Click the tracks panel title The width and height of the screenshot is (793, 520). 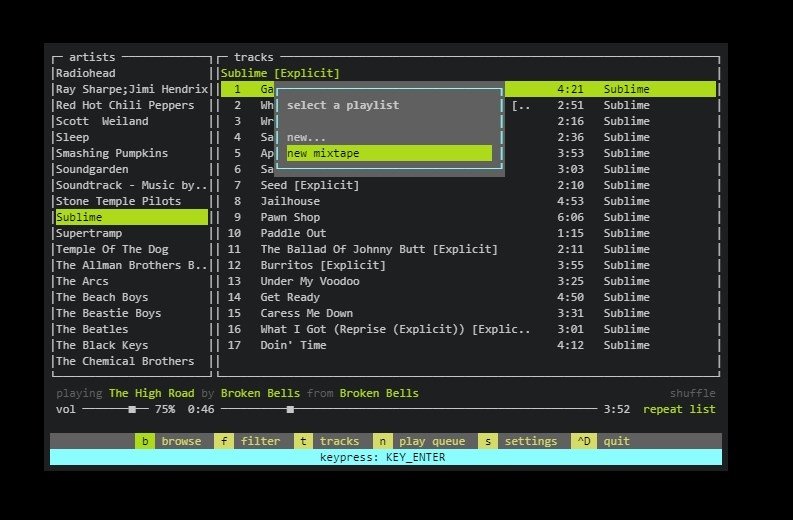point(254,57)
